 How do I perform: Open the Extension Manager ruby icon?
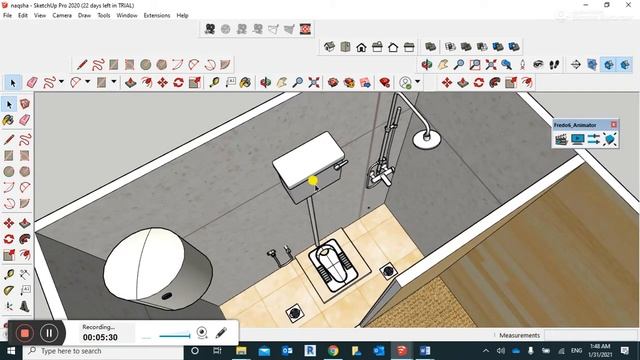pos(384,82)
